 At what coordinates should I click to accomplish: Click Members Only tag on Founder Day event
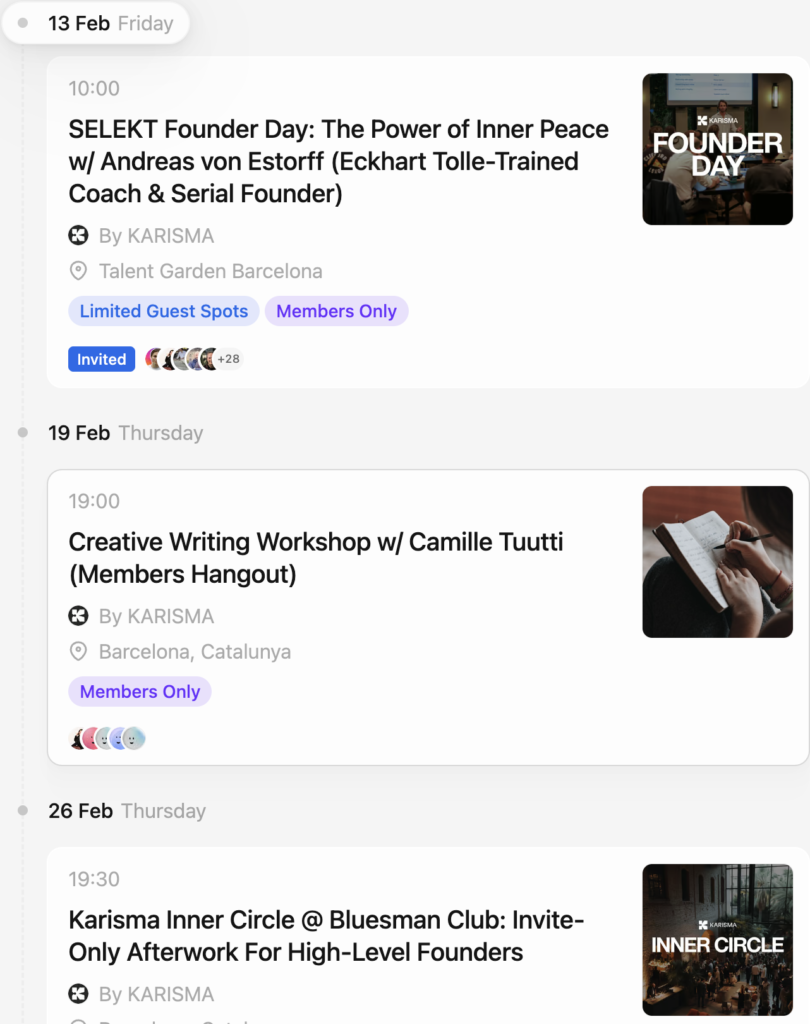coord(336,311)
